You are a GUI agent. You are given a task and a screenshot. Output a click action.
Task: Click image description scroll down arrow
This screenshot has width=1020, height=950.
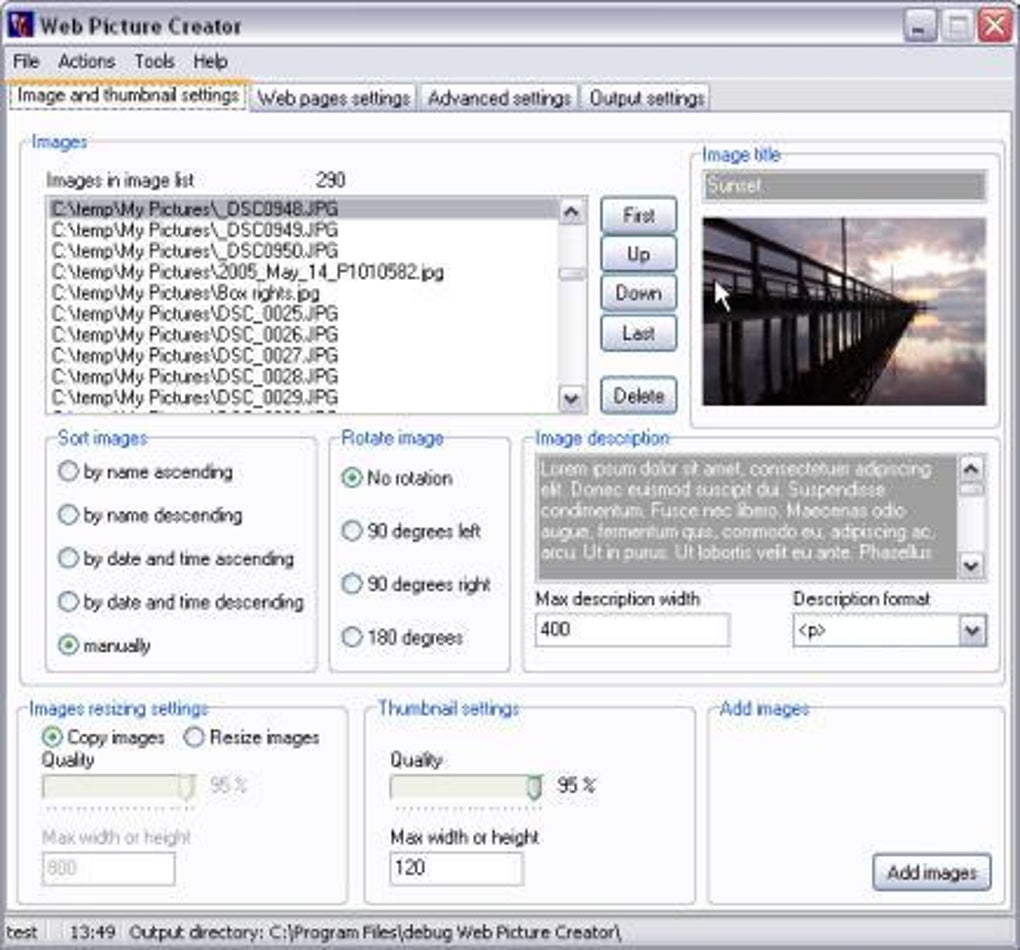point(972,565)
